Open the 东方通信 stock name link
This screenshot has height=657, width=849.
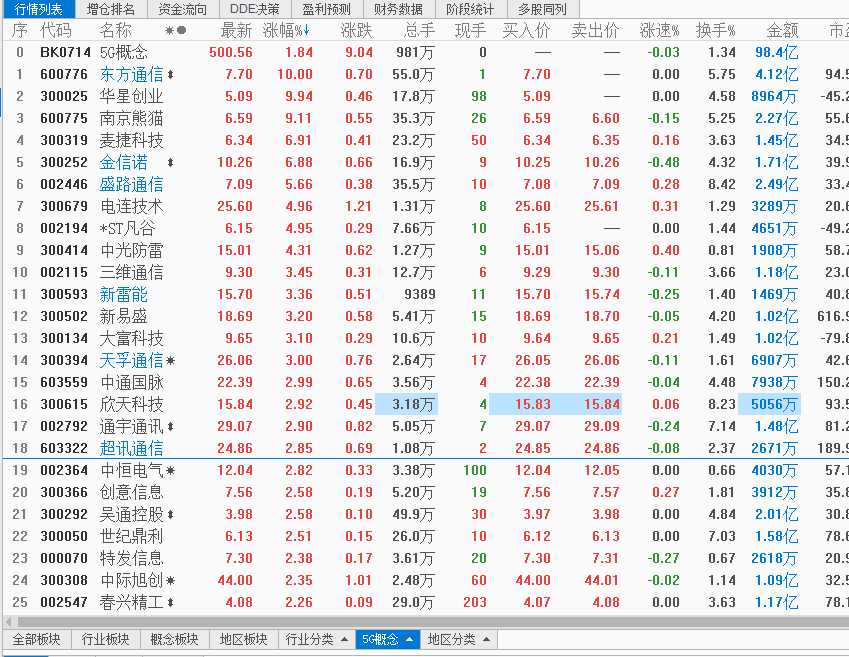132,75
